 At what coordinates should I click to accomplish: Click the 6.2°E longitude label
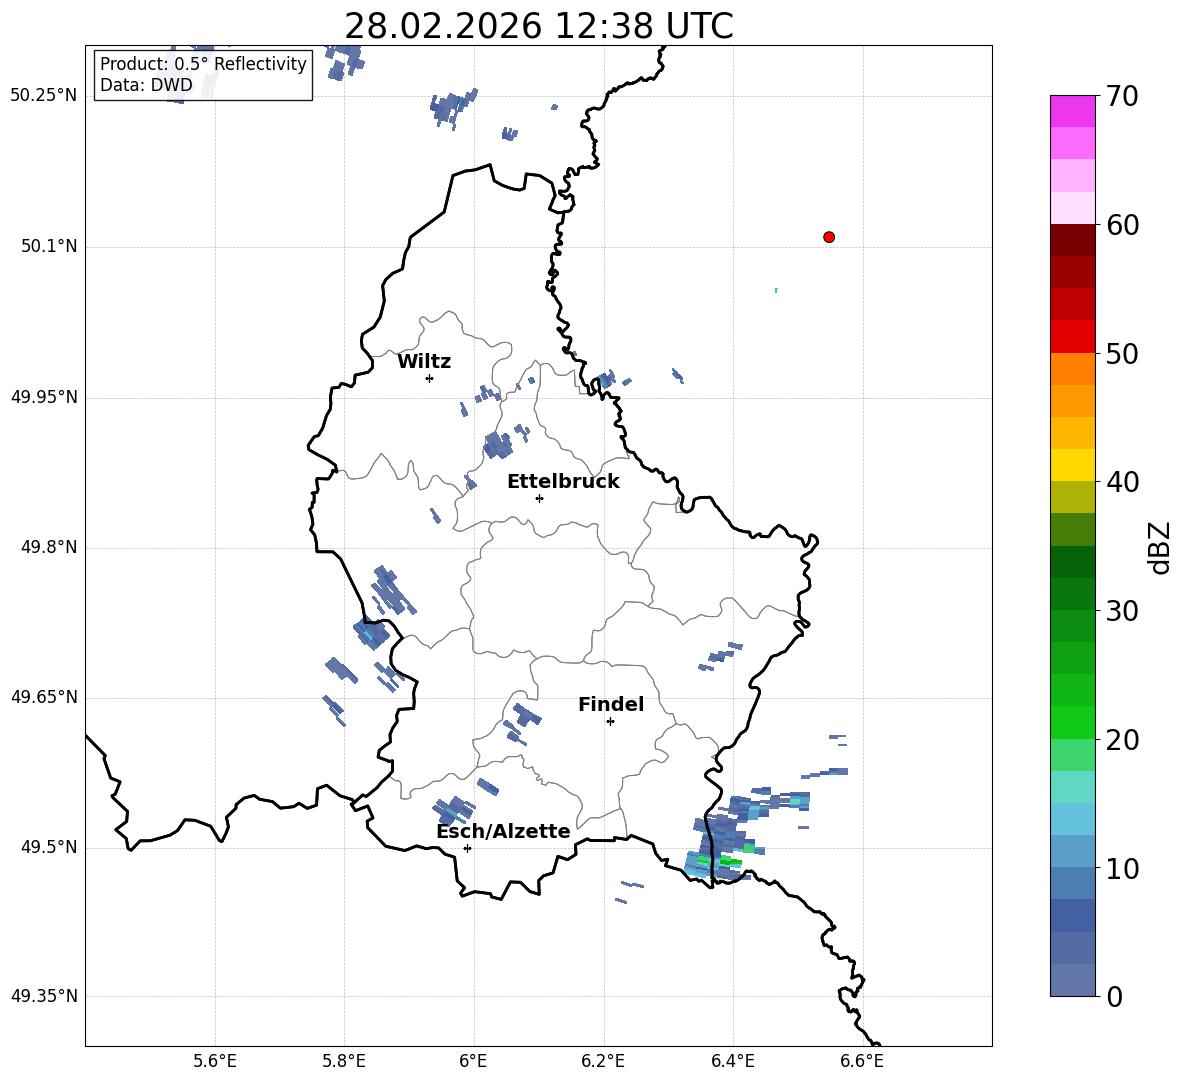[603, 1061]
